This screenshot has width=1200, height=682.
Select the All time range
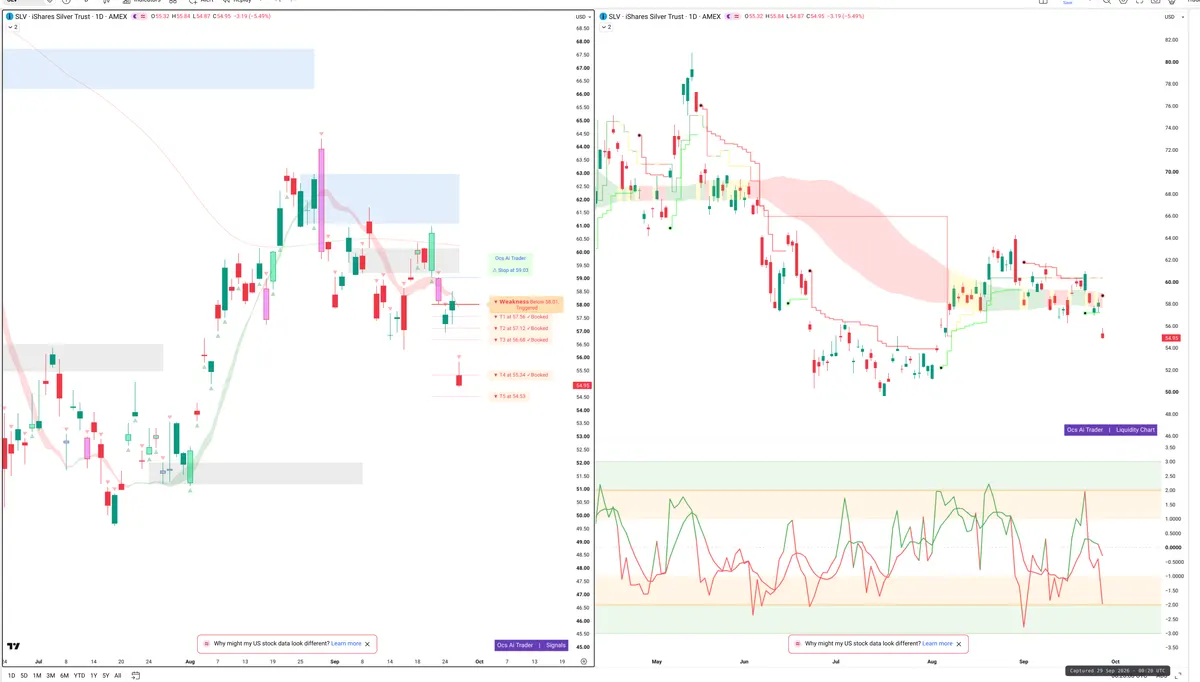[118, 676]
